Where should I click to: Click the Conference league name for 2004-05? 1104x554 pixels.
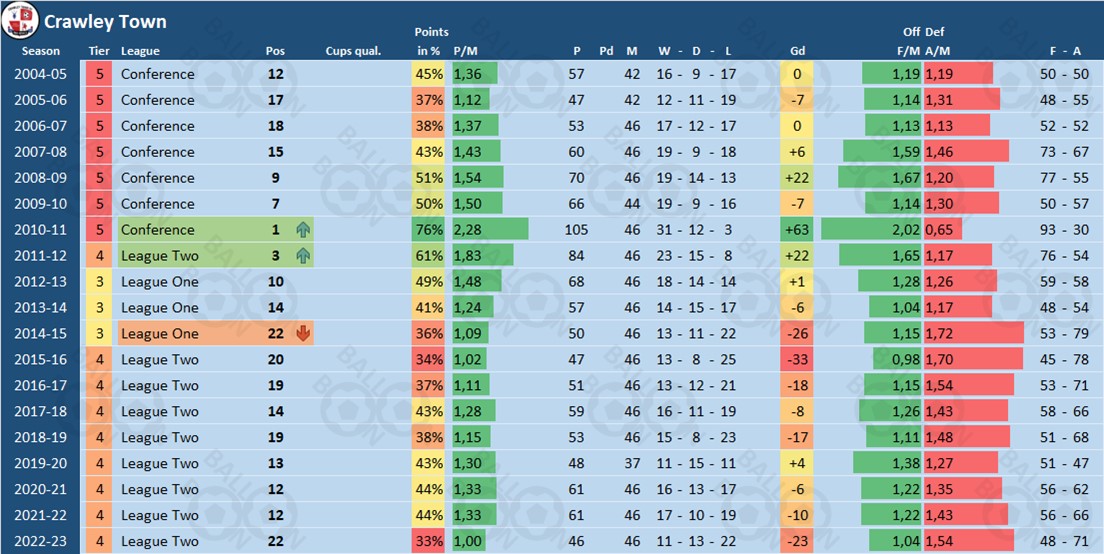click(x=158, y=74)
